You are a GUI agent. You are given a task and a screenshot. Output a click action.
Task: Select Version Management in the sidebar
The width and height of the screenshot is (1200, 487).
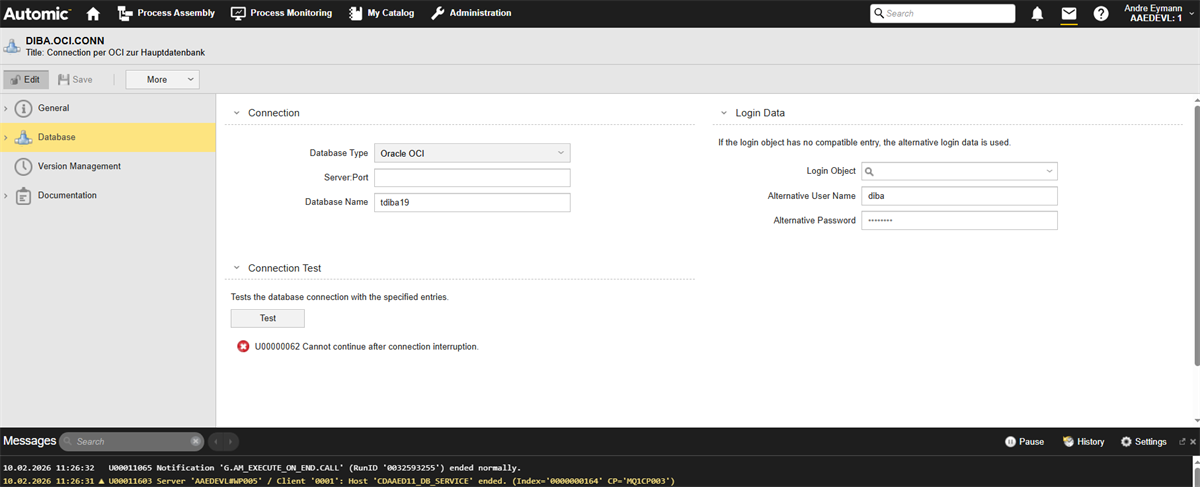coord(79,166)
